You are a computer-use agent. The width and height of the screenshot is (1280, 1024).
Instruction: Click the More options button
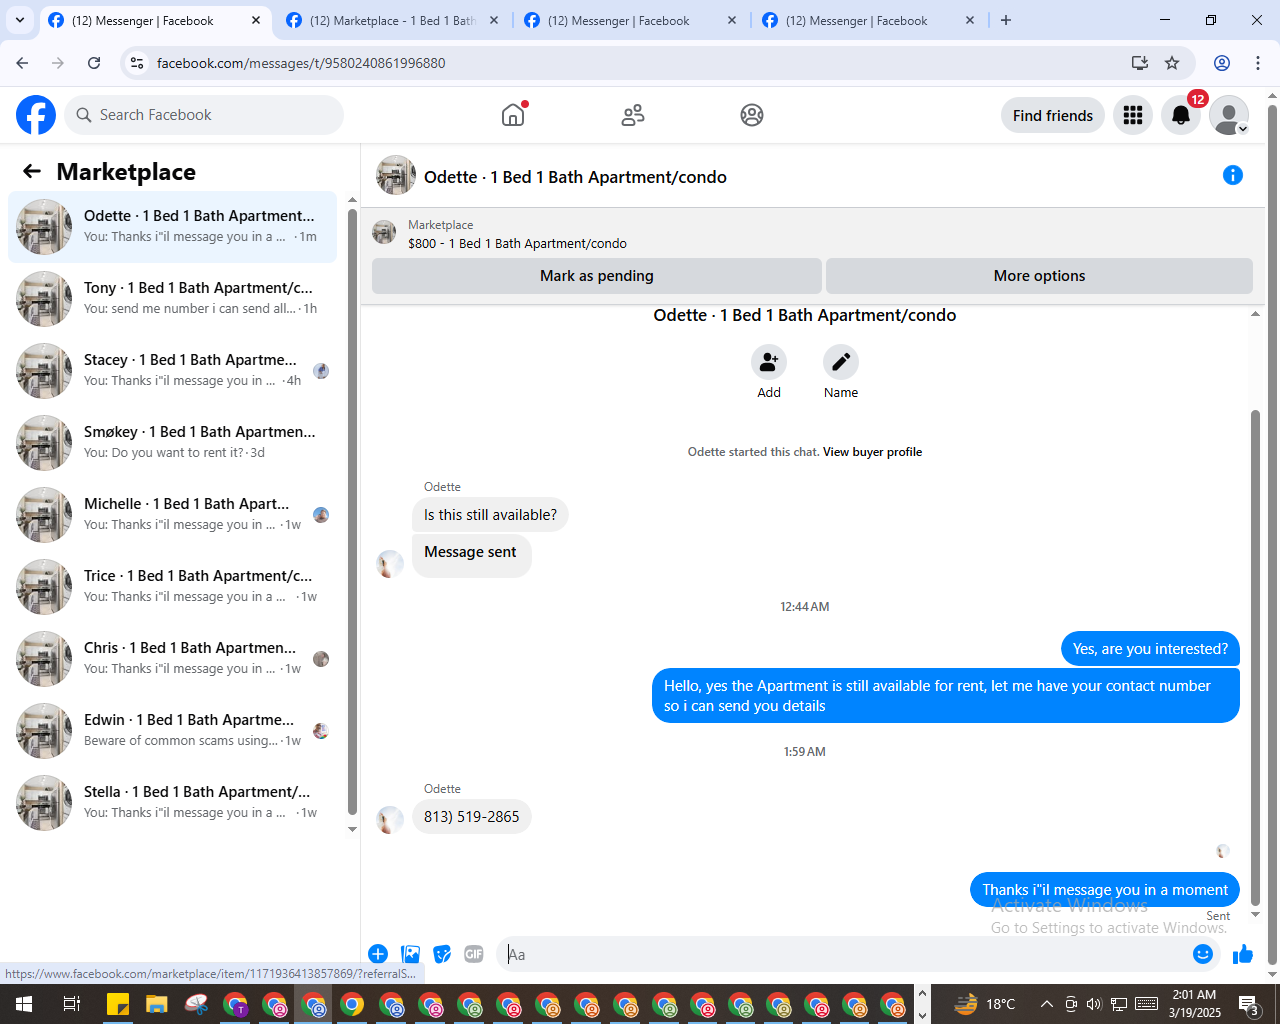tap(1039, 276)
